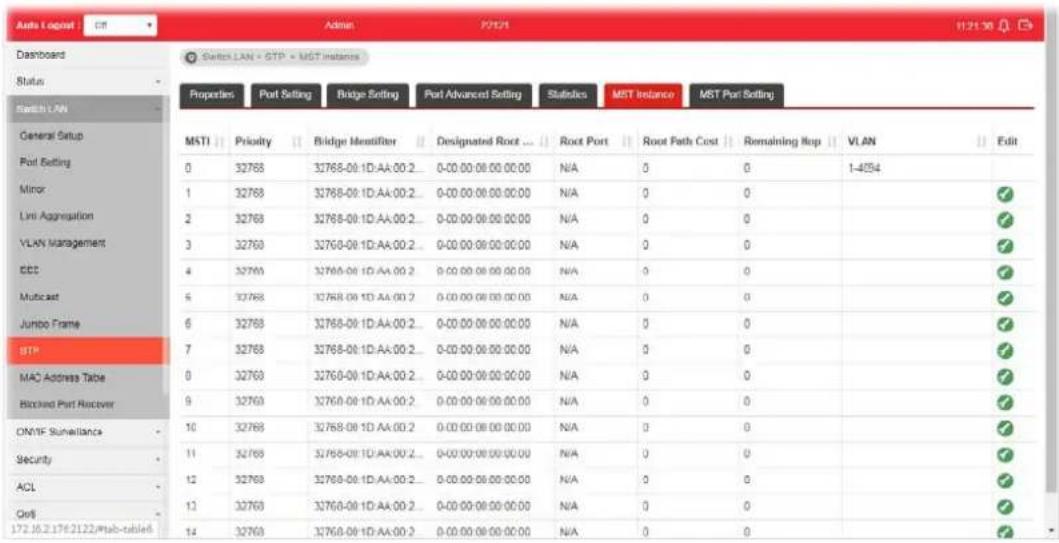Edit MSTI 1 row with green icon
This screenshot has height=543, width=1059.
pyautogui.click(x=1006, y=195)
